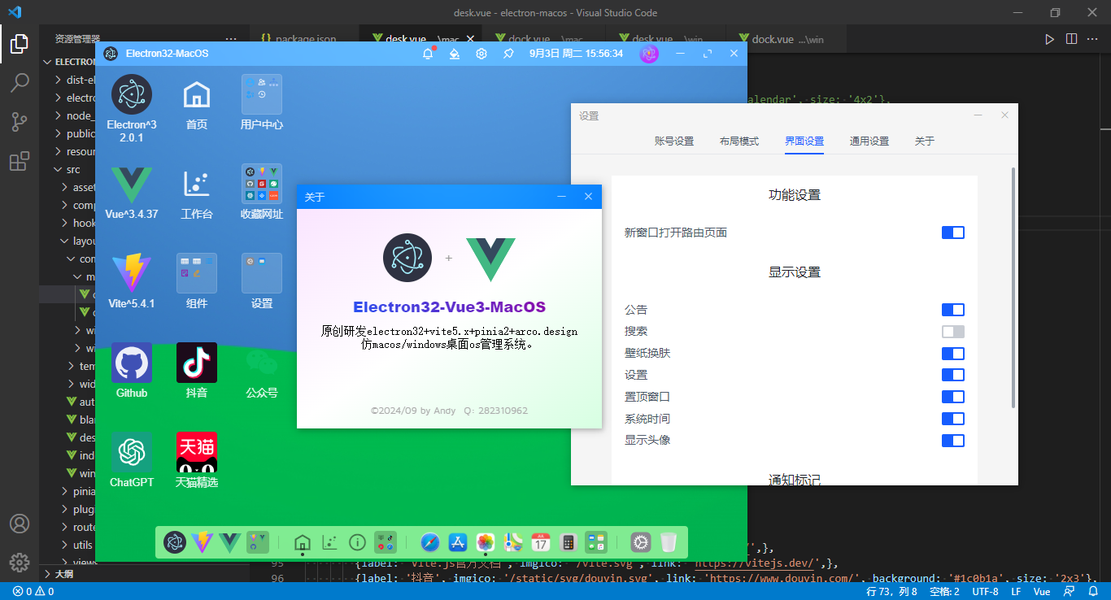Open the 组件 components folder

(196, 281)
